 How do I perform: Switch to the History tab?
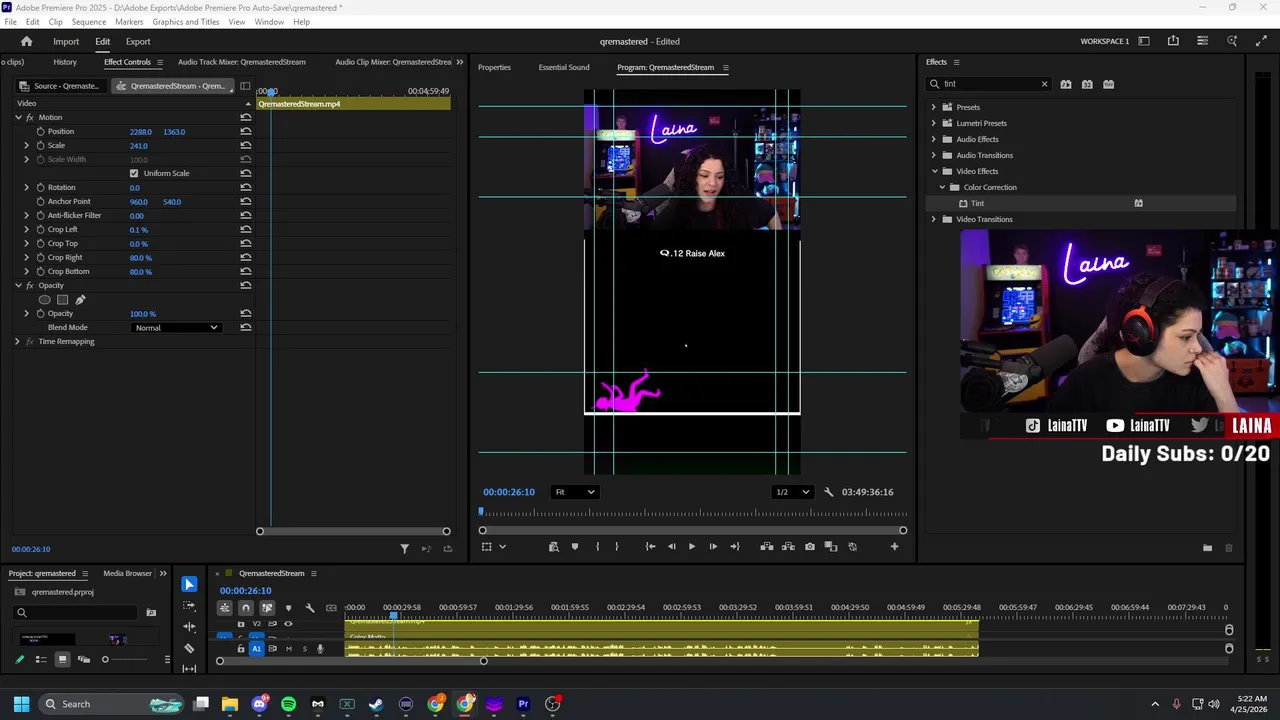click(65, 62)
